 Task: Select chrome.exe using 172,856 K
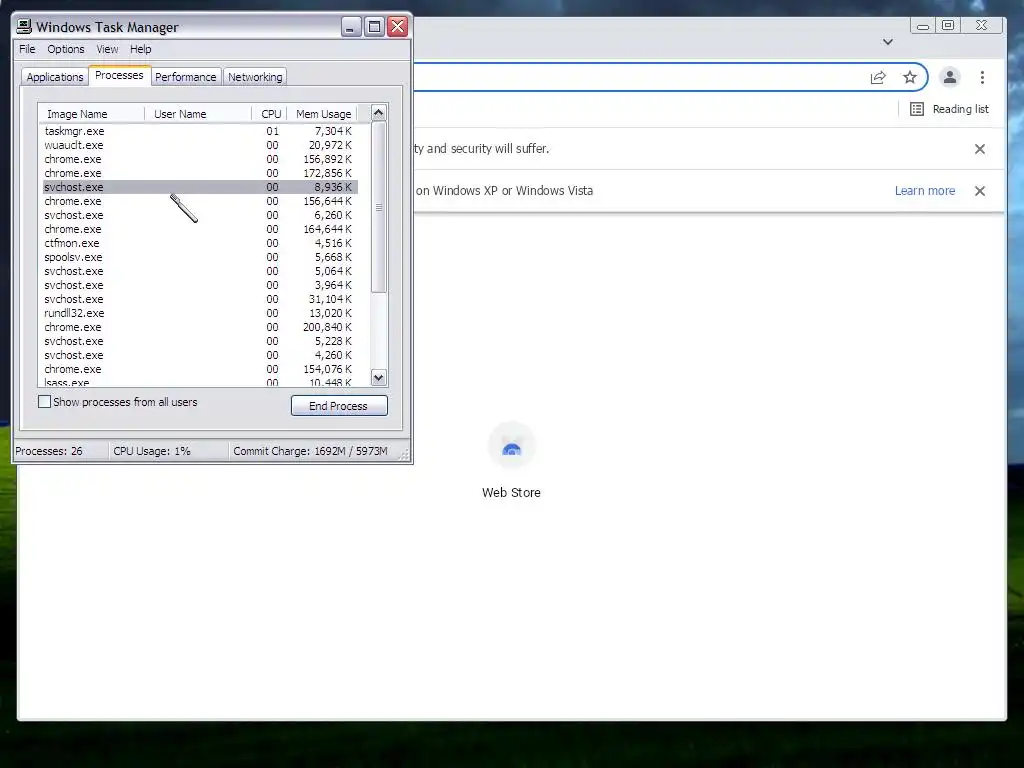[x=200, y=173]
